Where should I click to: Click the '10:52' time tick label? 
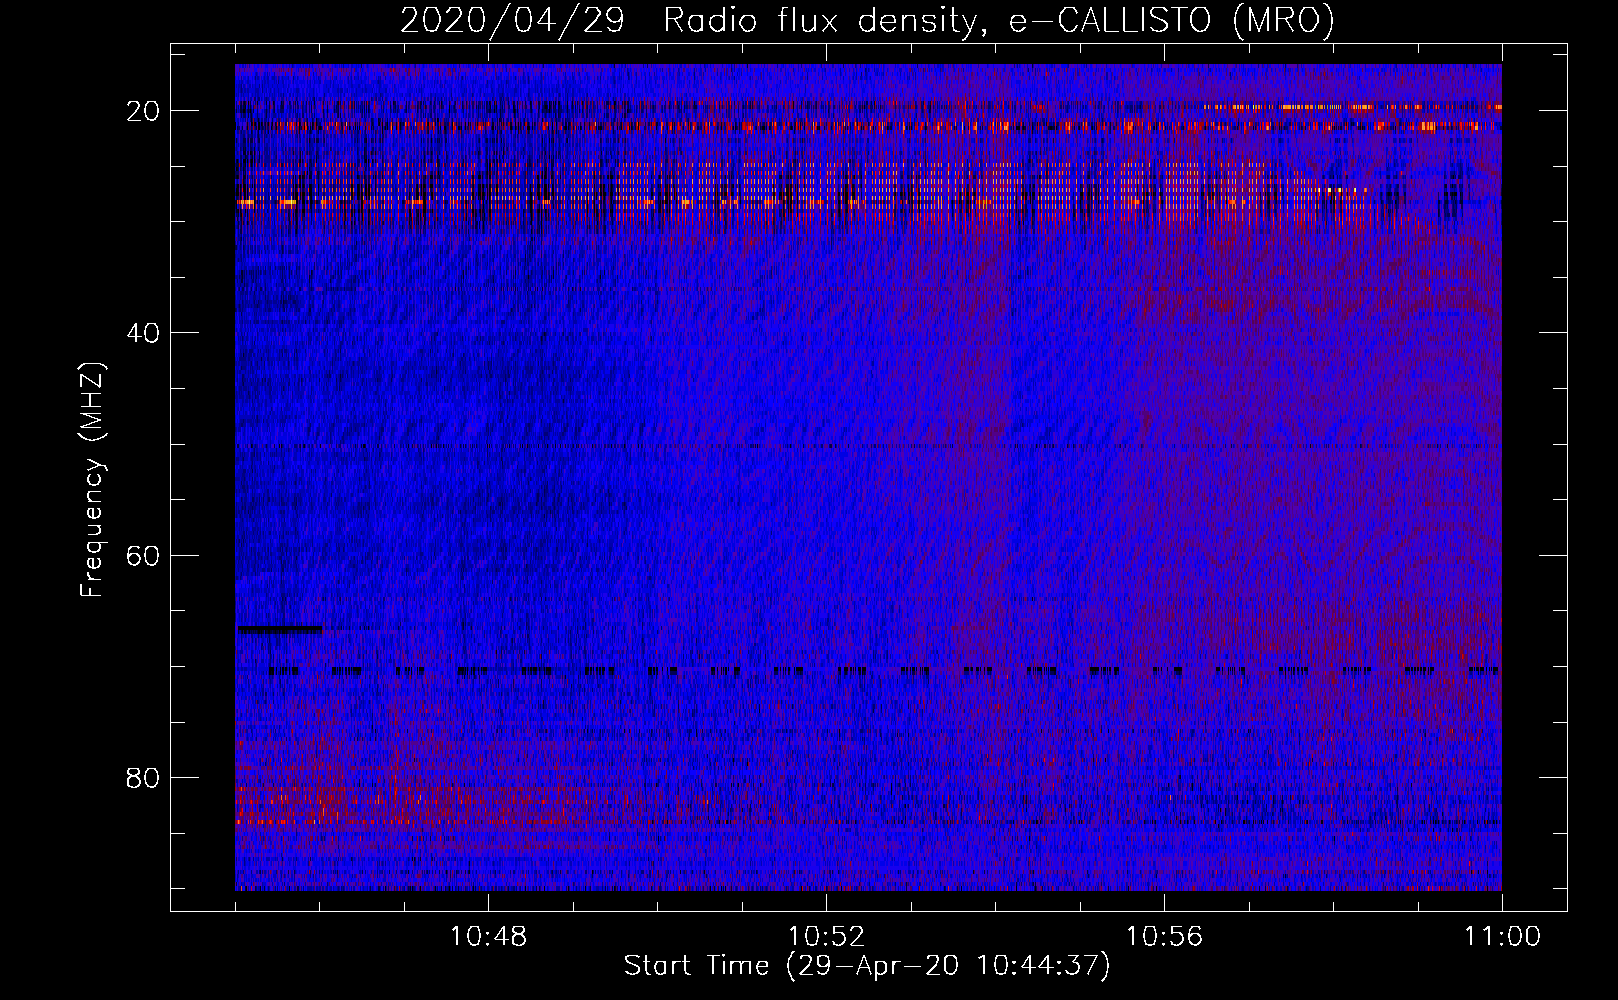(826, 937)
